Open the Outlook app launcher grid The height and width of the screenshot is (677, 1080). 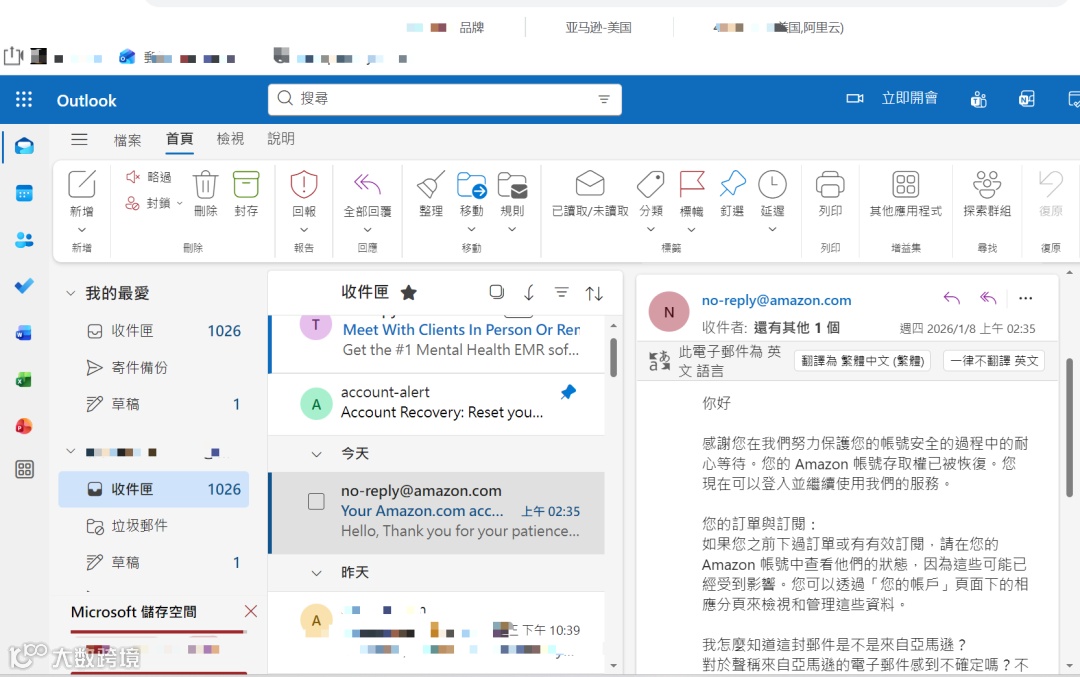click(24, 100)
